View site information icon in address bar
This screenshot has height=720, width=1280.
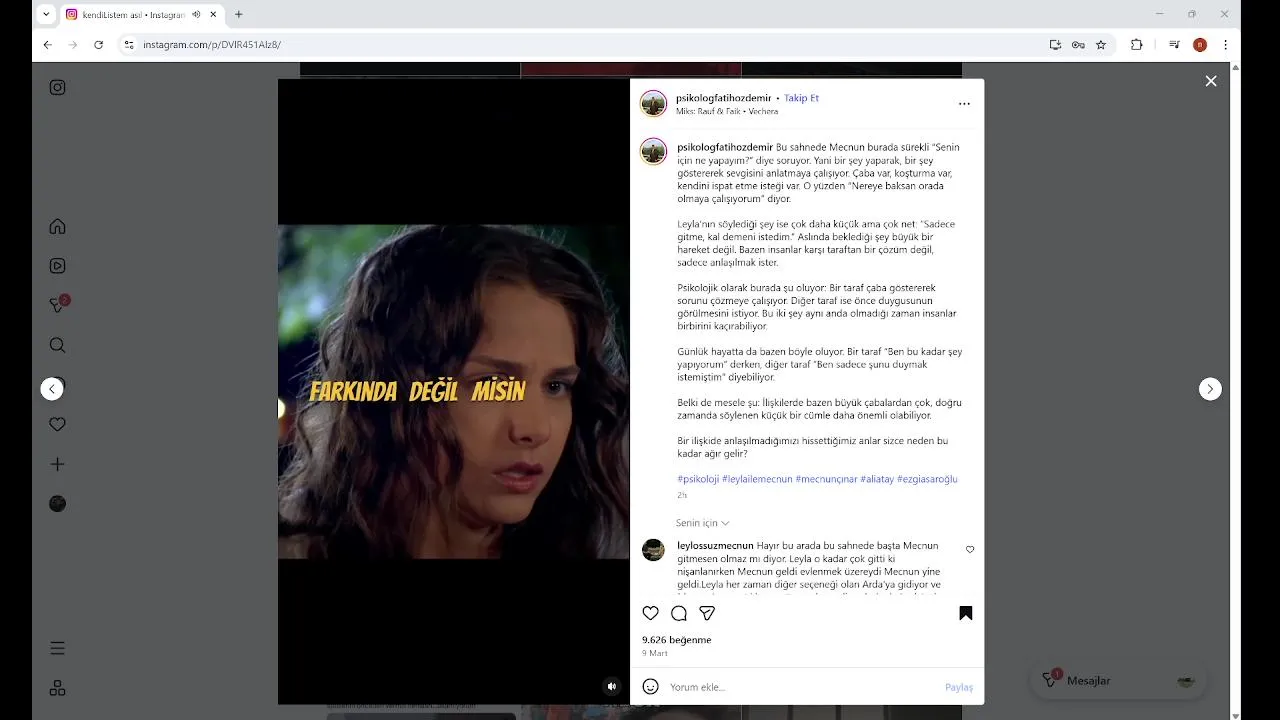coord(128,45)
